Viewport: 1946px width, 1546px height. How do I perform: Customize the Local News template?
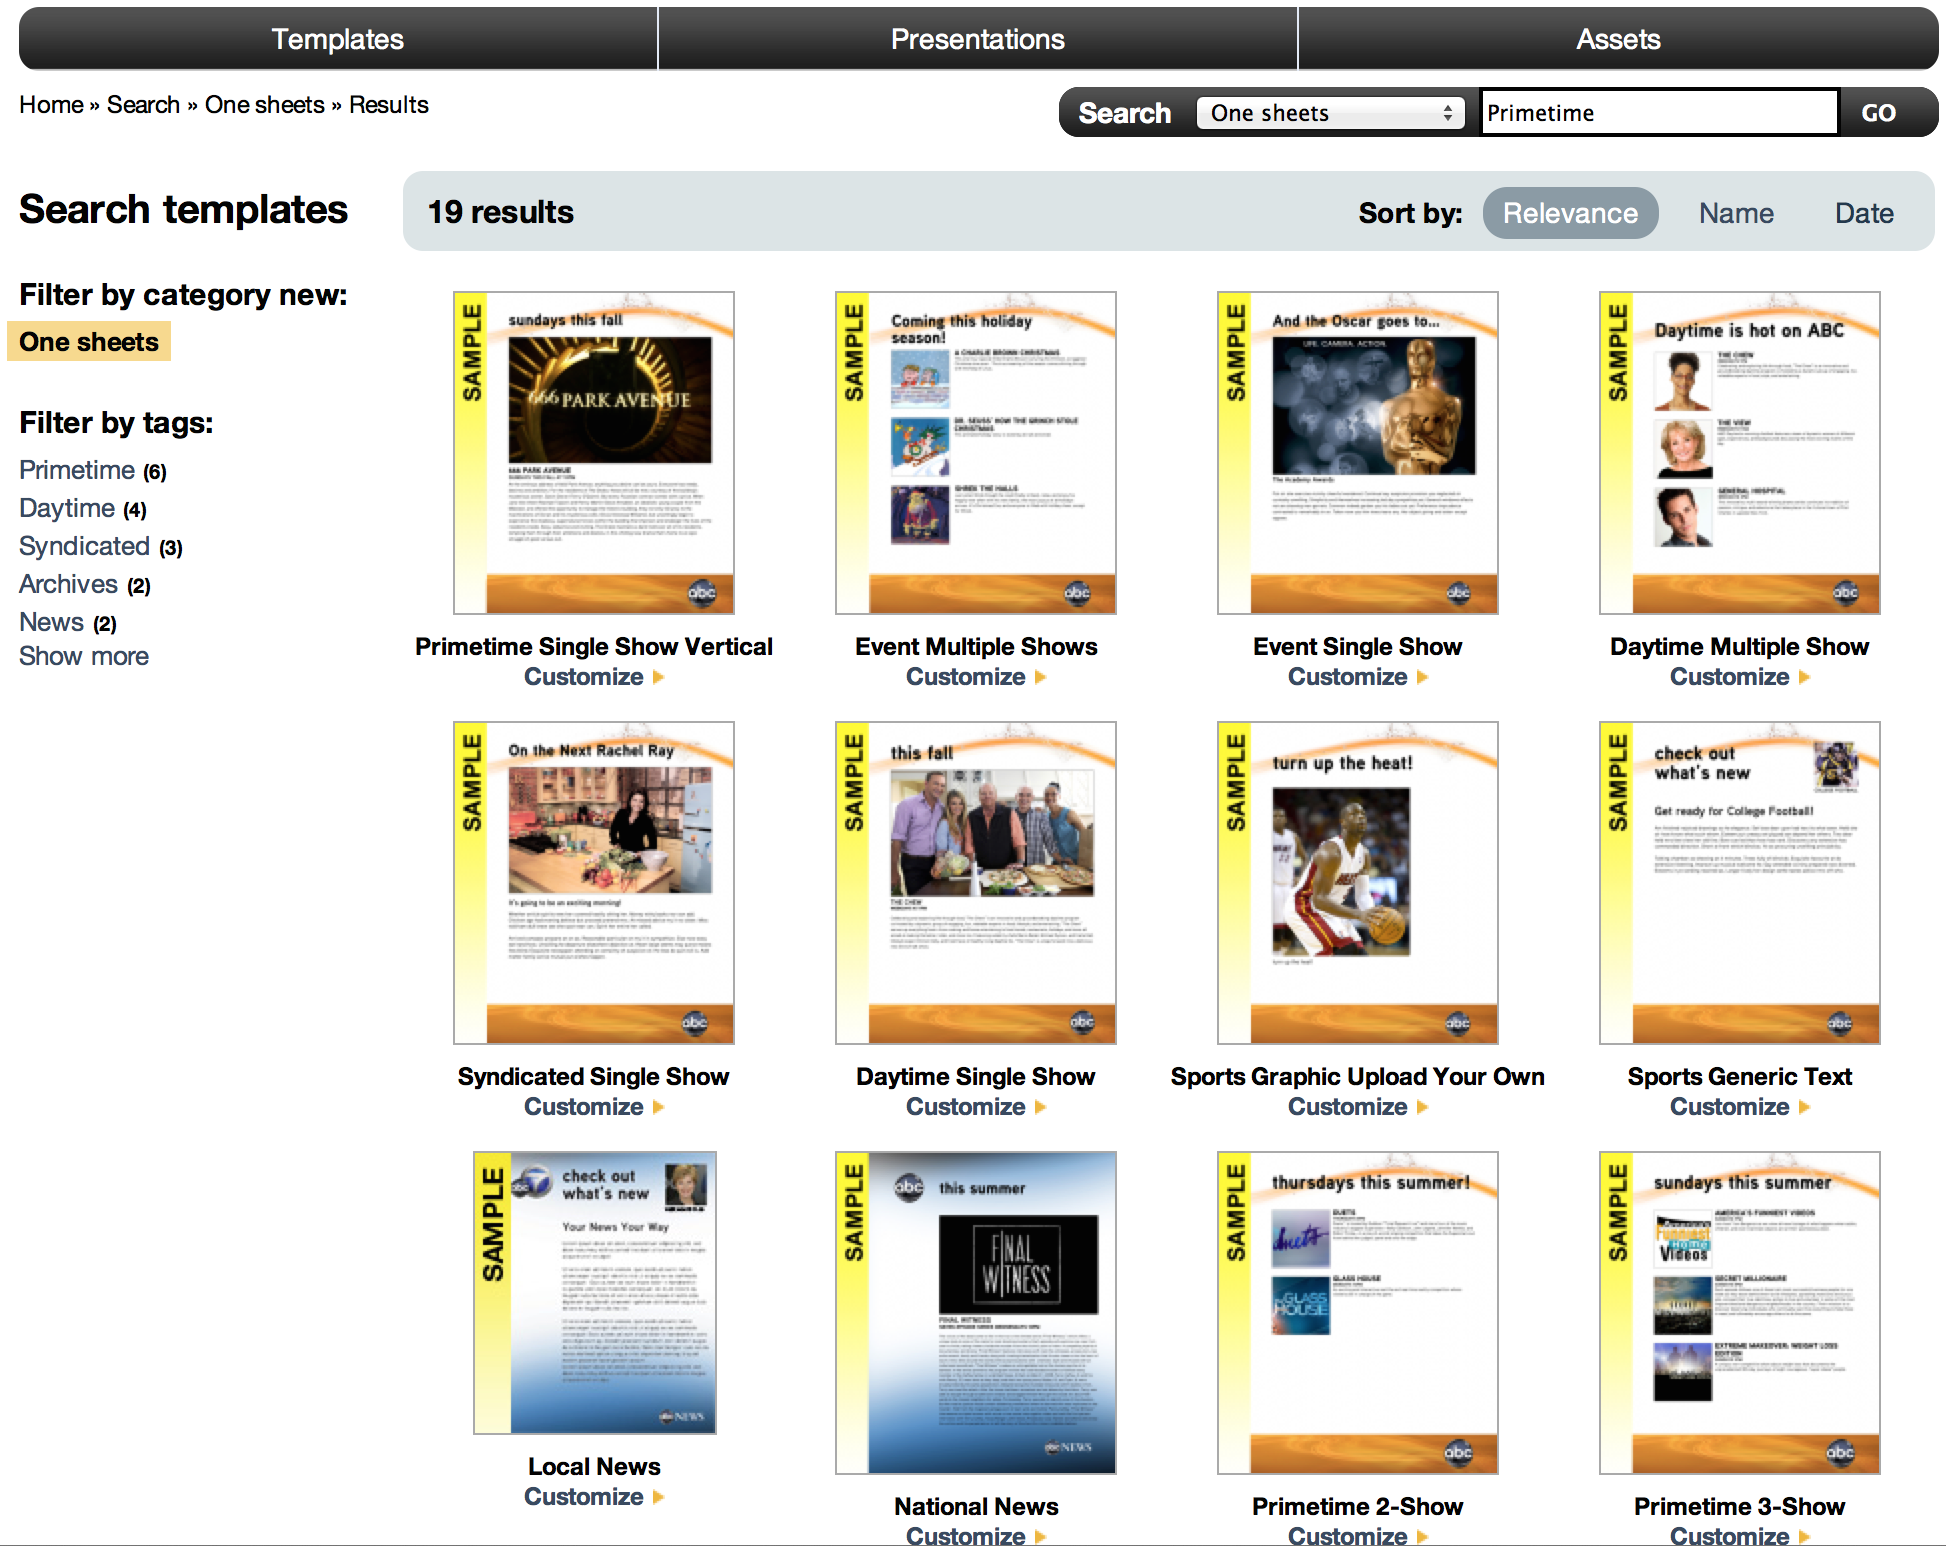594,1497
